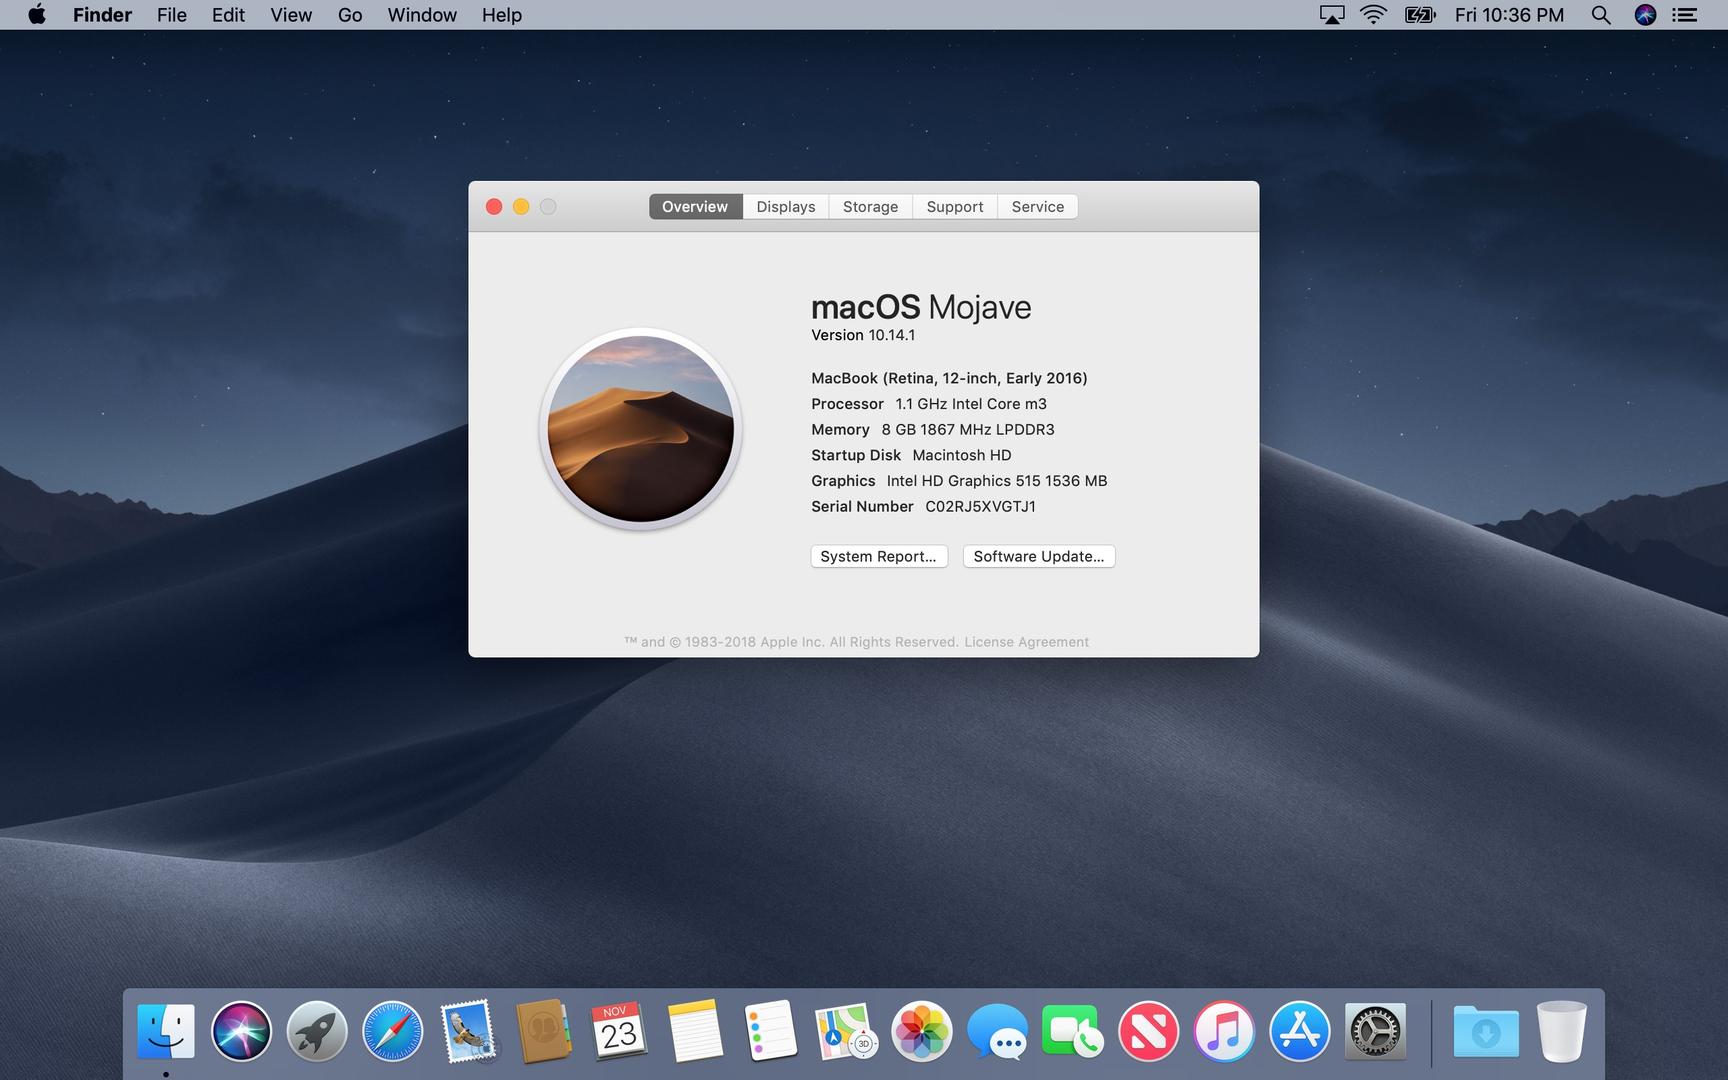Open Wi-Fi status menu
Screen dimensions: 1728x1080
click(x=1374, y=15)
